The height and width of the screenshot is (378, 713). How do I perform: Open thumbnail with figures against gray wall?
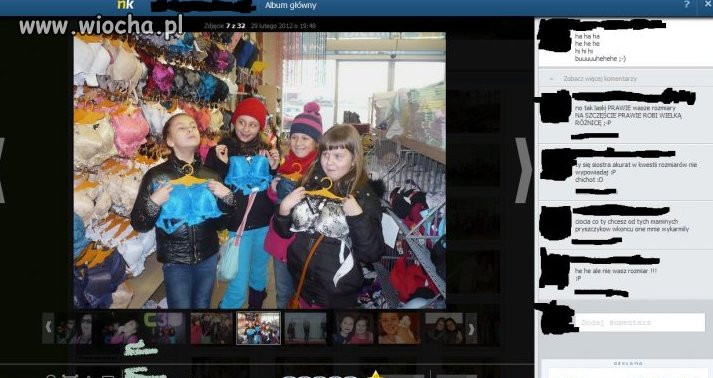(x=305, y=328)
